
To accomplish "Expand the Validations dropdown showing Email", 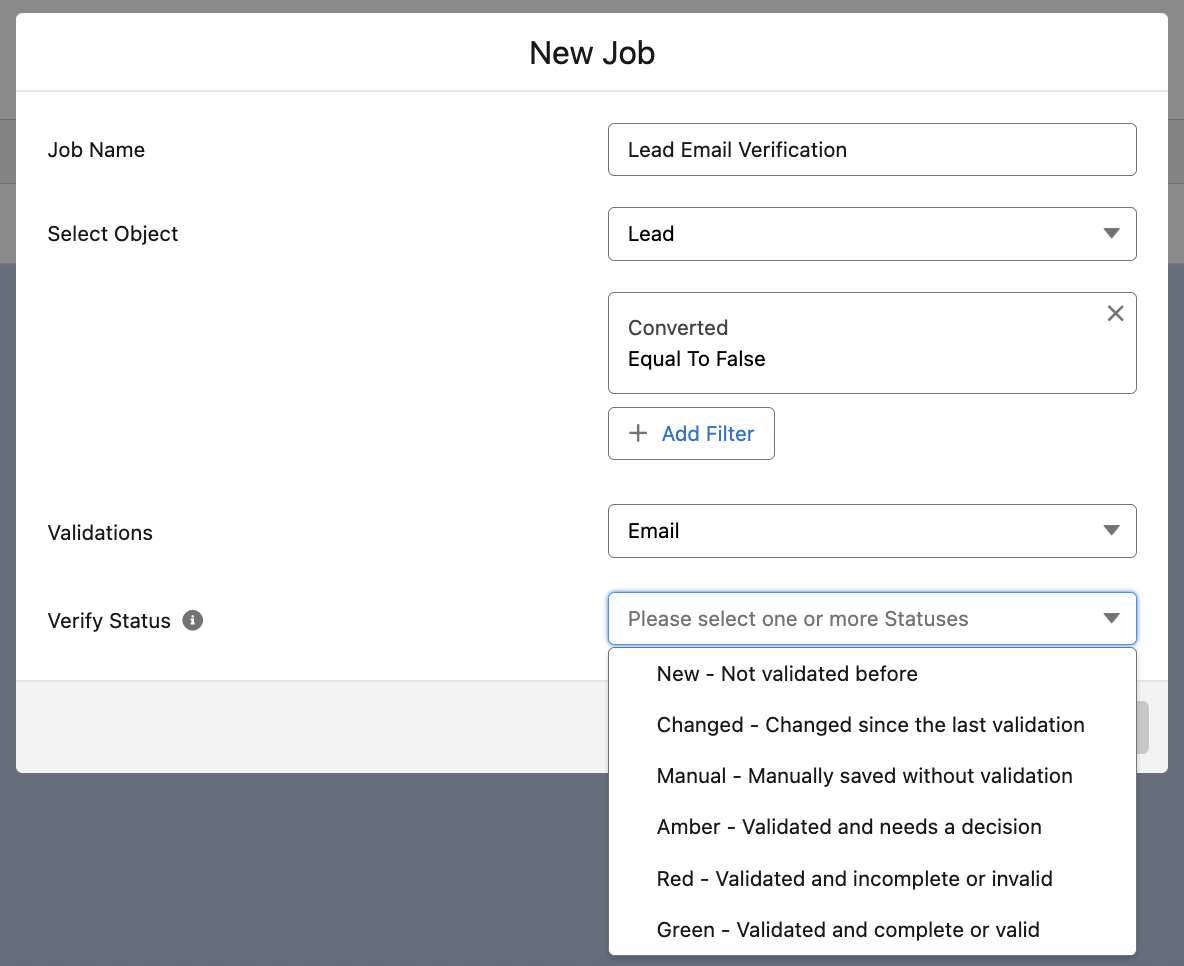I will coord(871,531).
